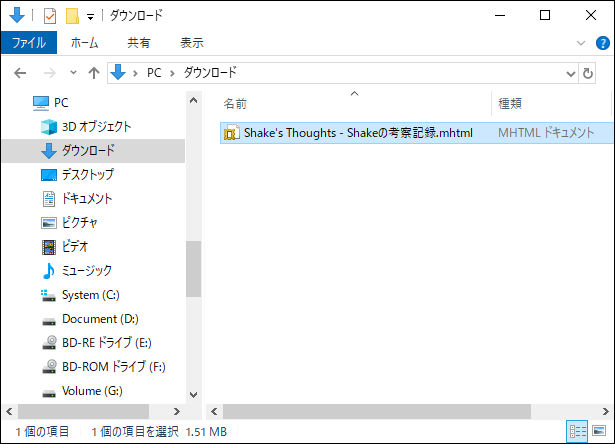Switch to large thumbnails view in status bar

[599, 431]
